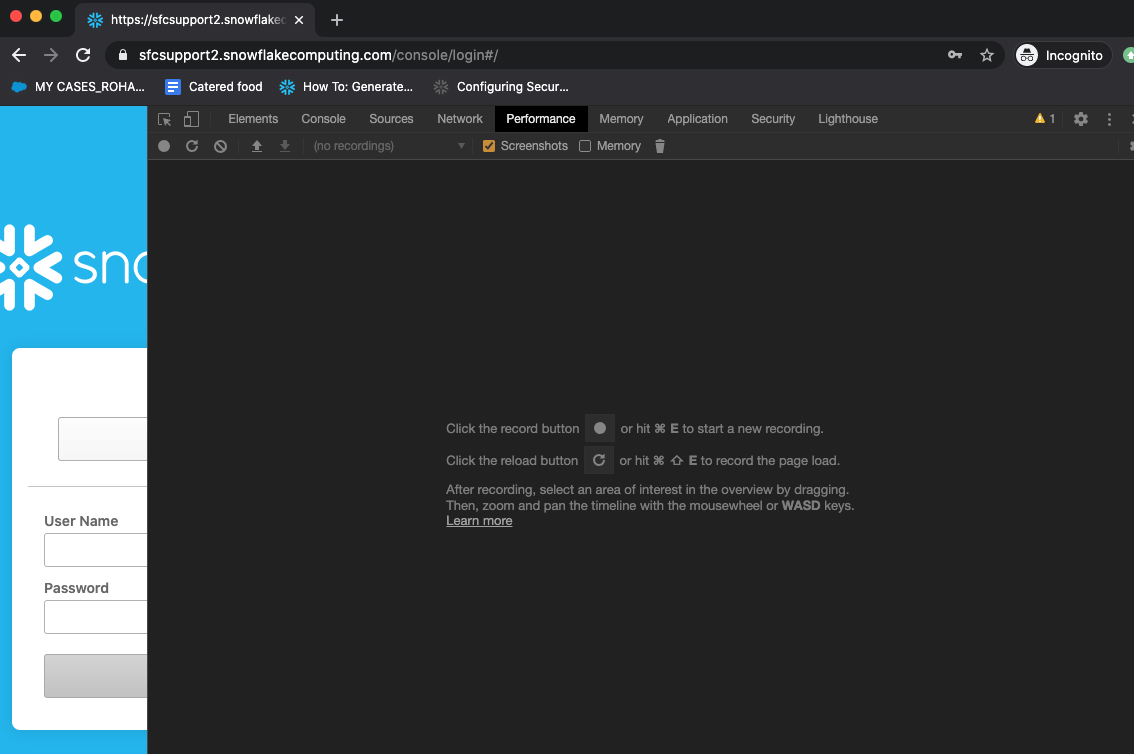The image size is (1134, 754).
Task: Click the reload-and-record page load icon
Action: [x=191, y=145]
